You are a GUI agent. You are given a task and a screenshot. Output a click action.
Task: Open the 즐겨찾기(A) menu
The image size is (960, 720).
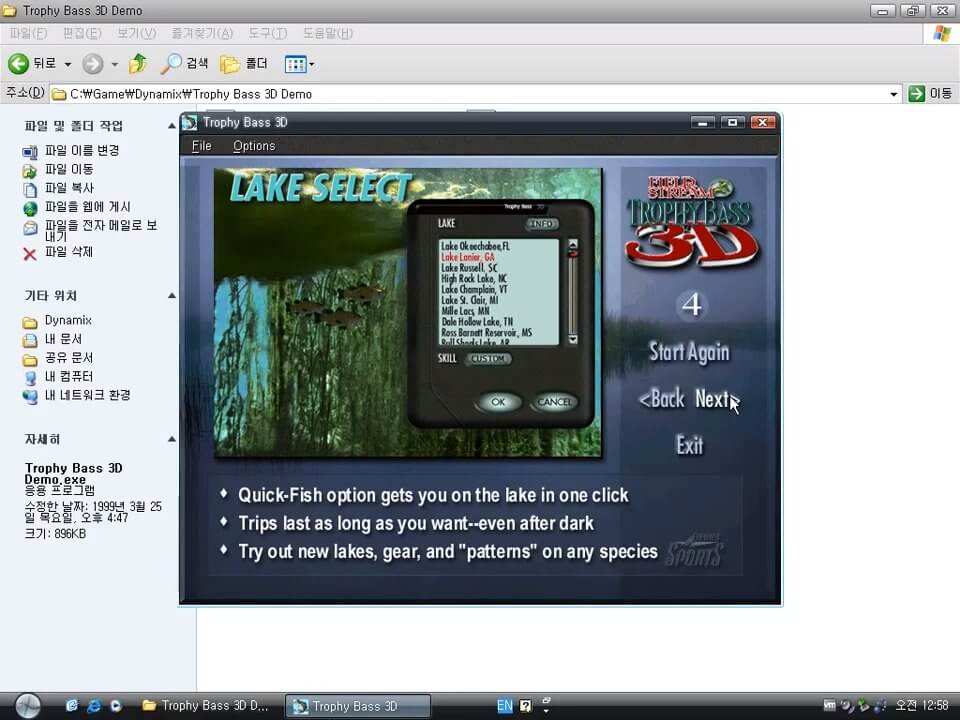point(203,34)
